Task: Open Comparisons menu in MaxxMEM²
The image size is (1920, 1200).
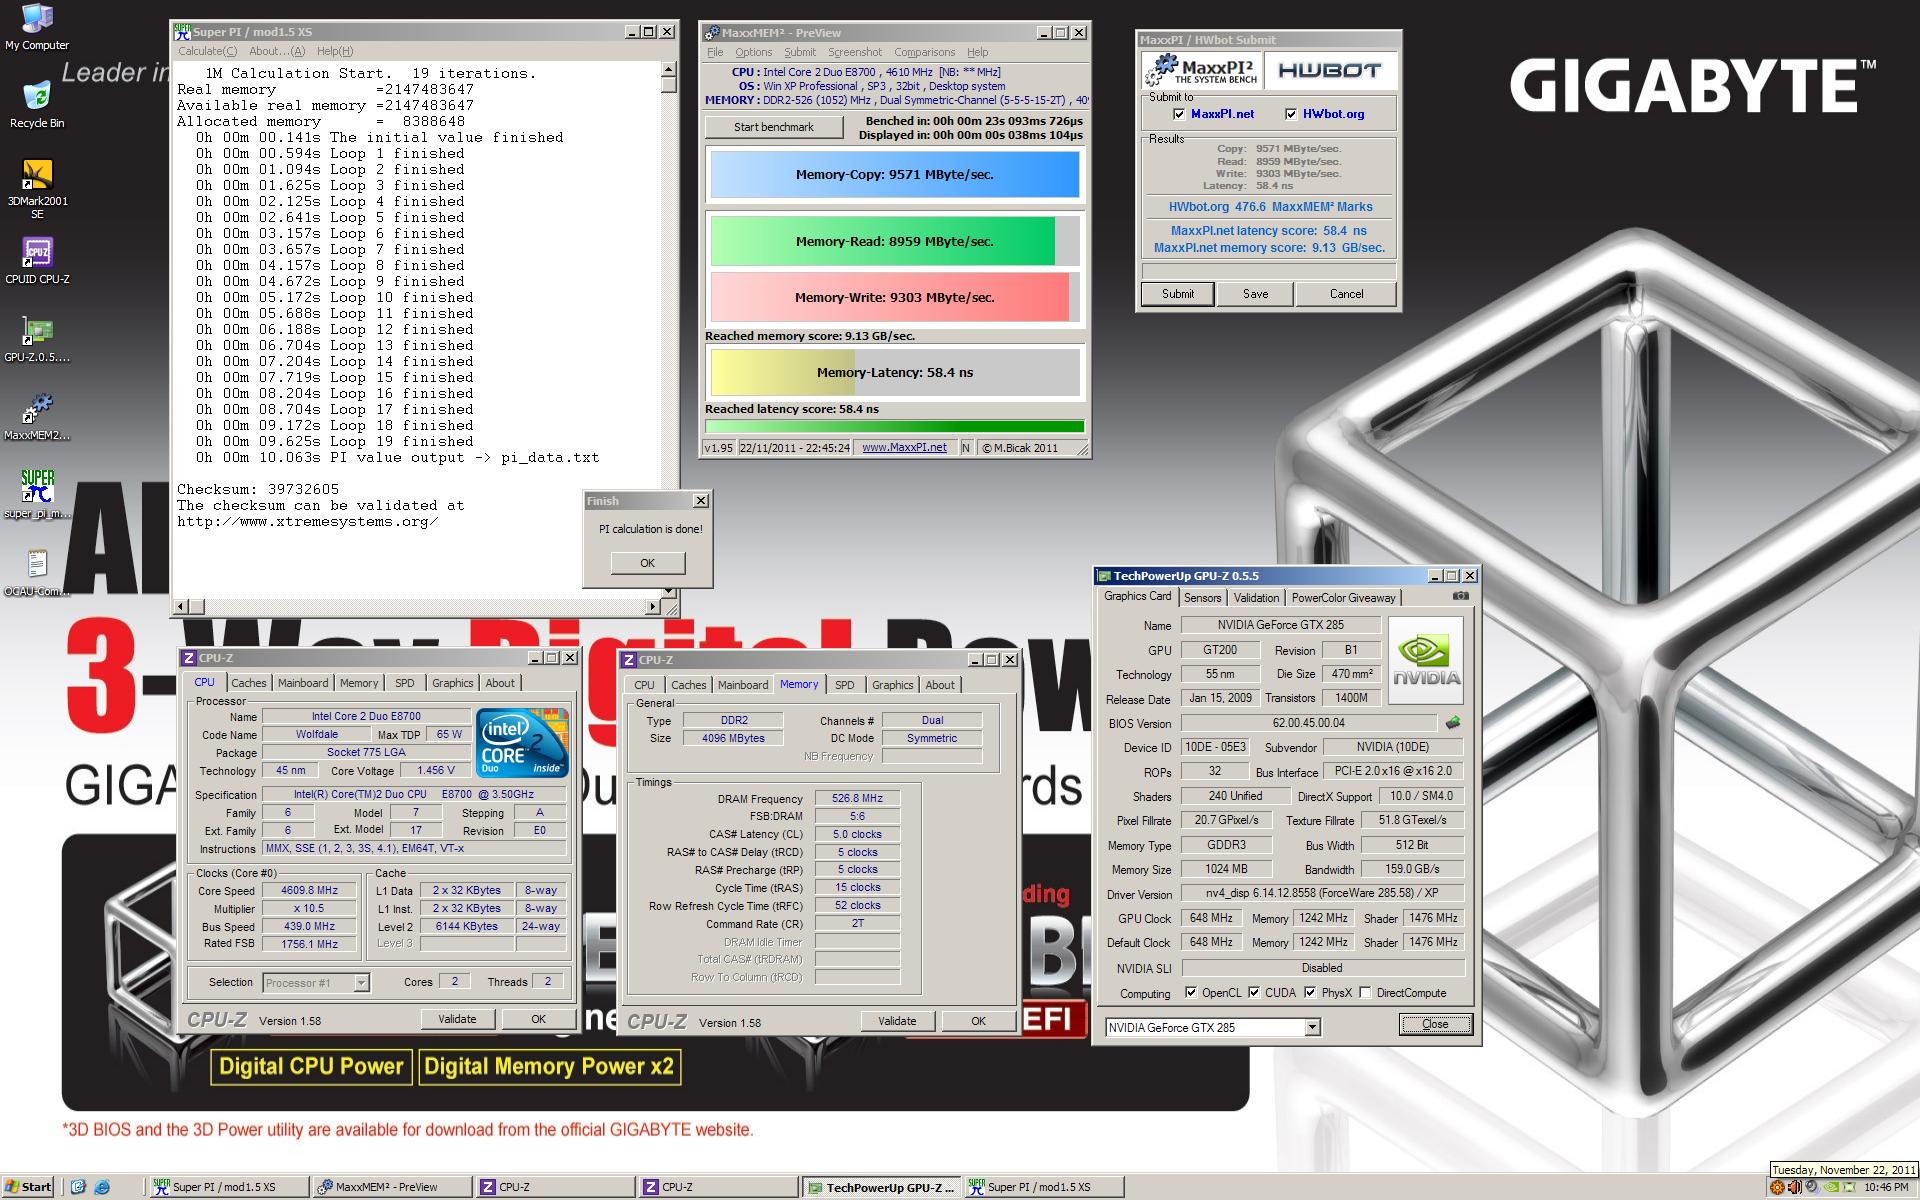Action: coord(924,52)
